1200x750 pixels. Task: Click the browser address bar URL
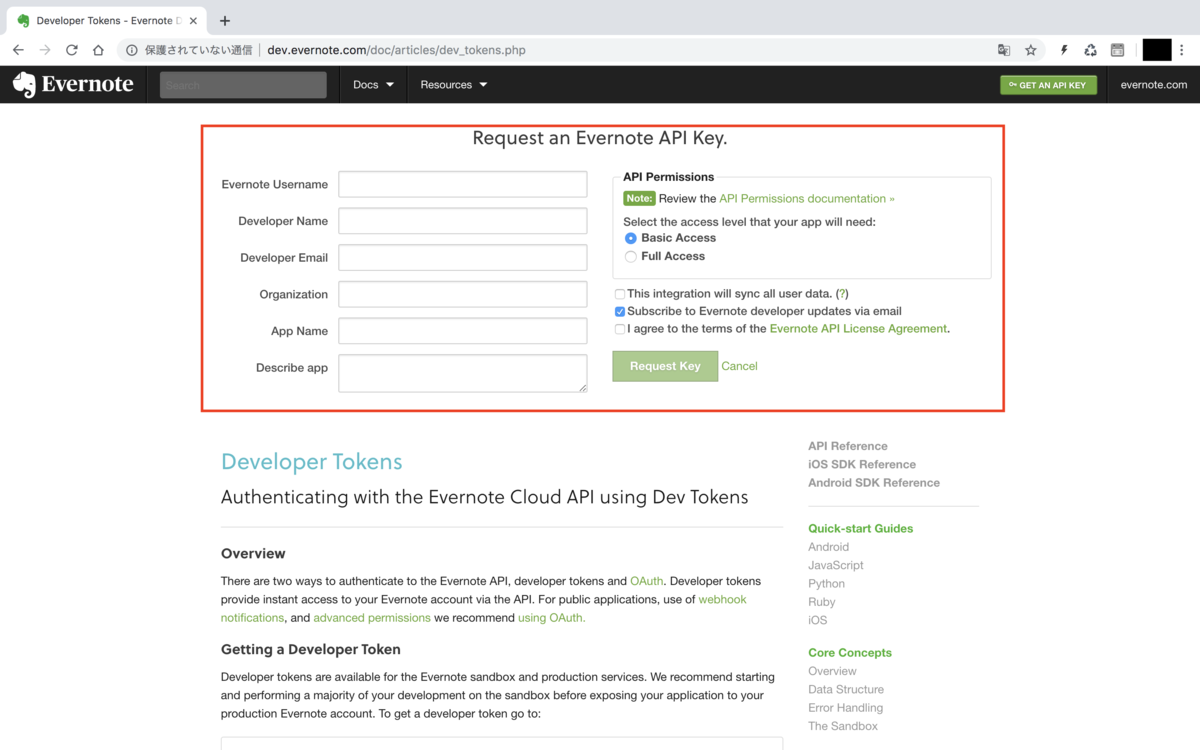pos(396,50)
